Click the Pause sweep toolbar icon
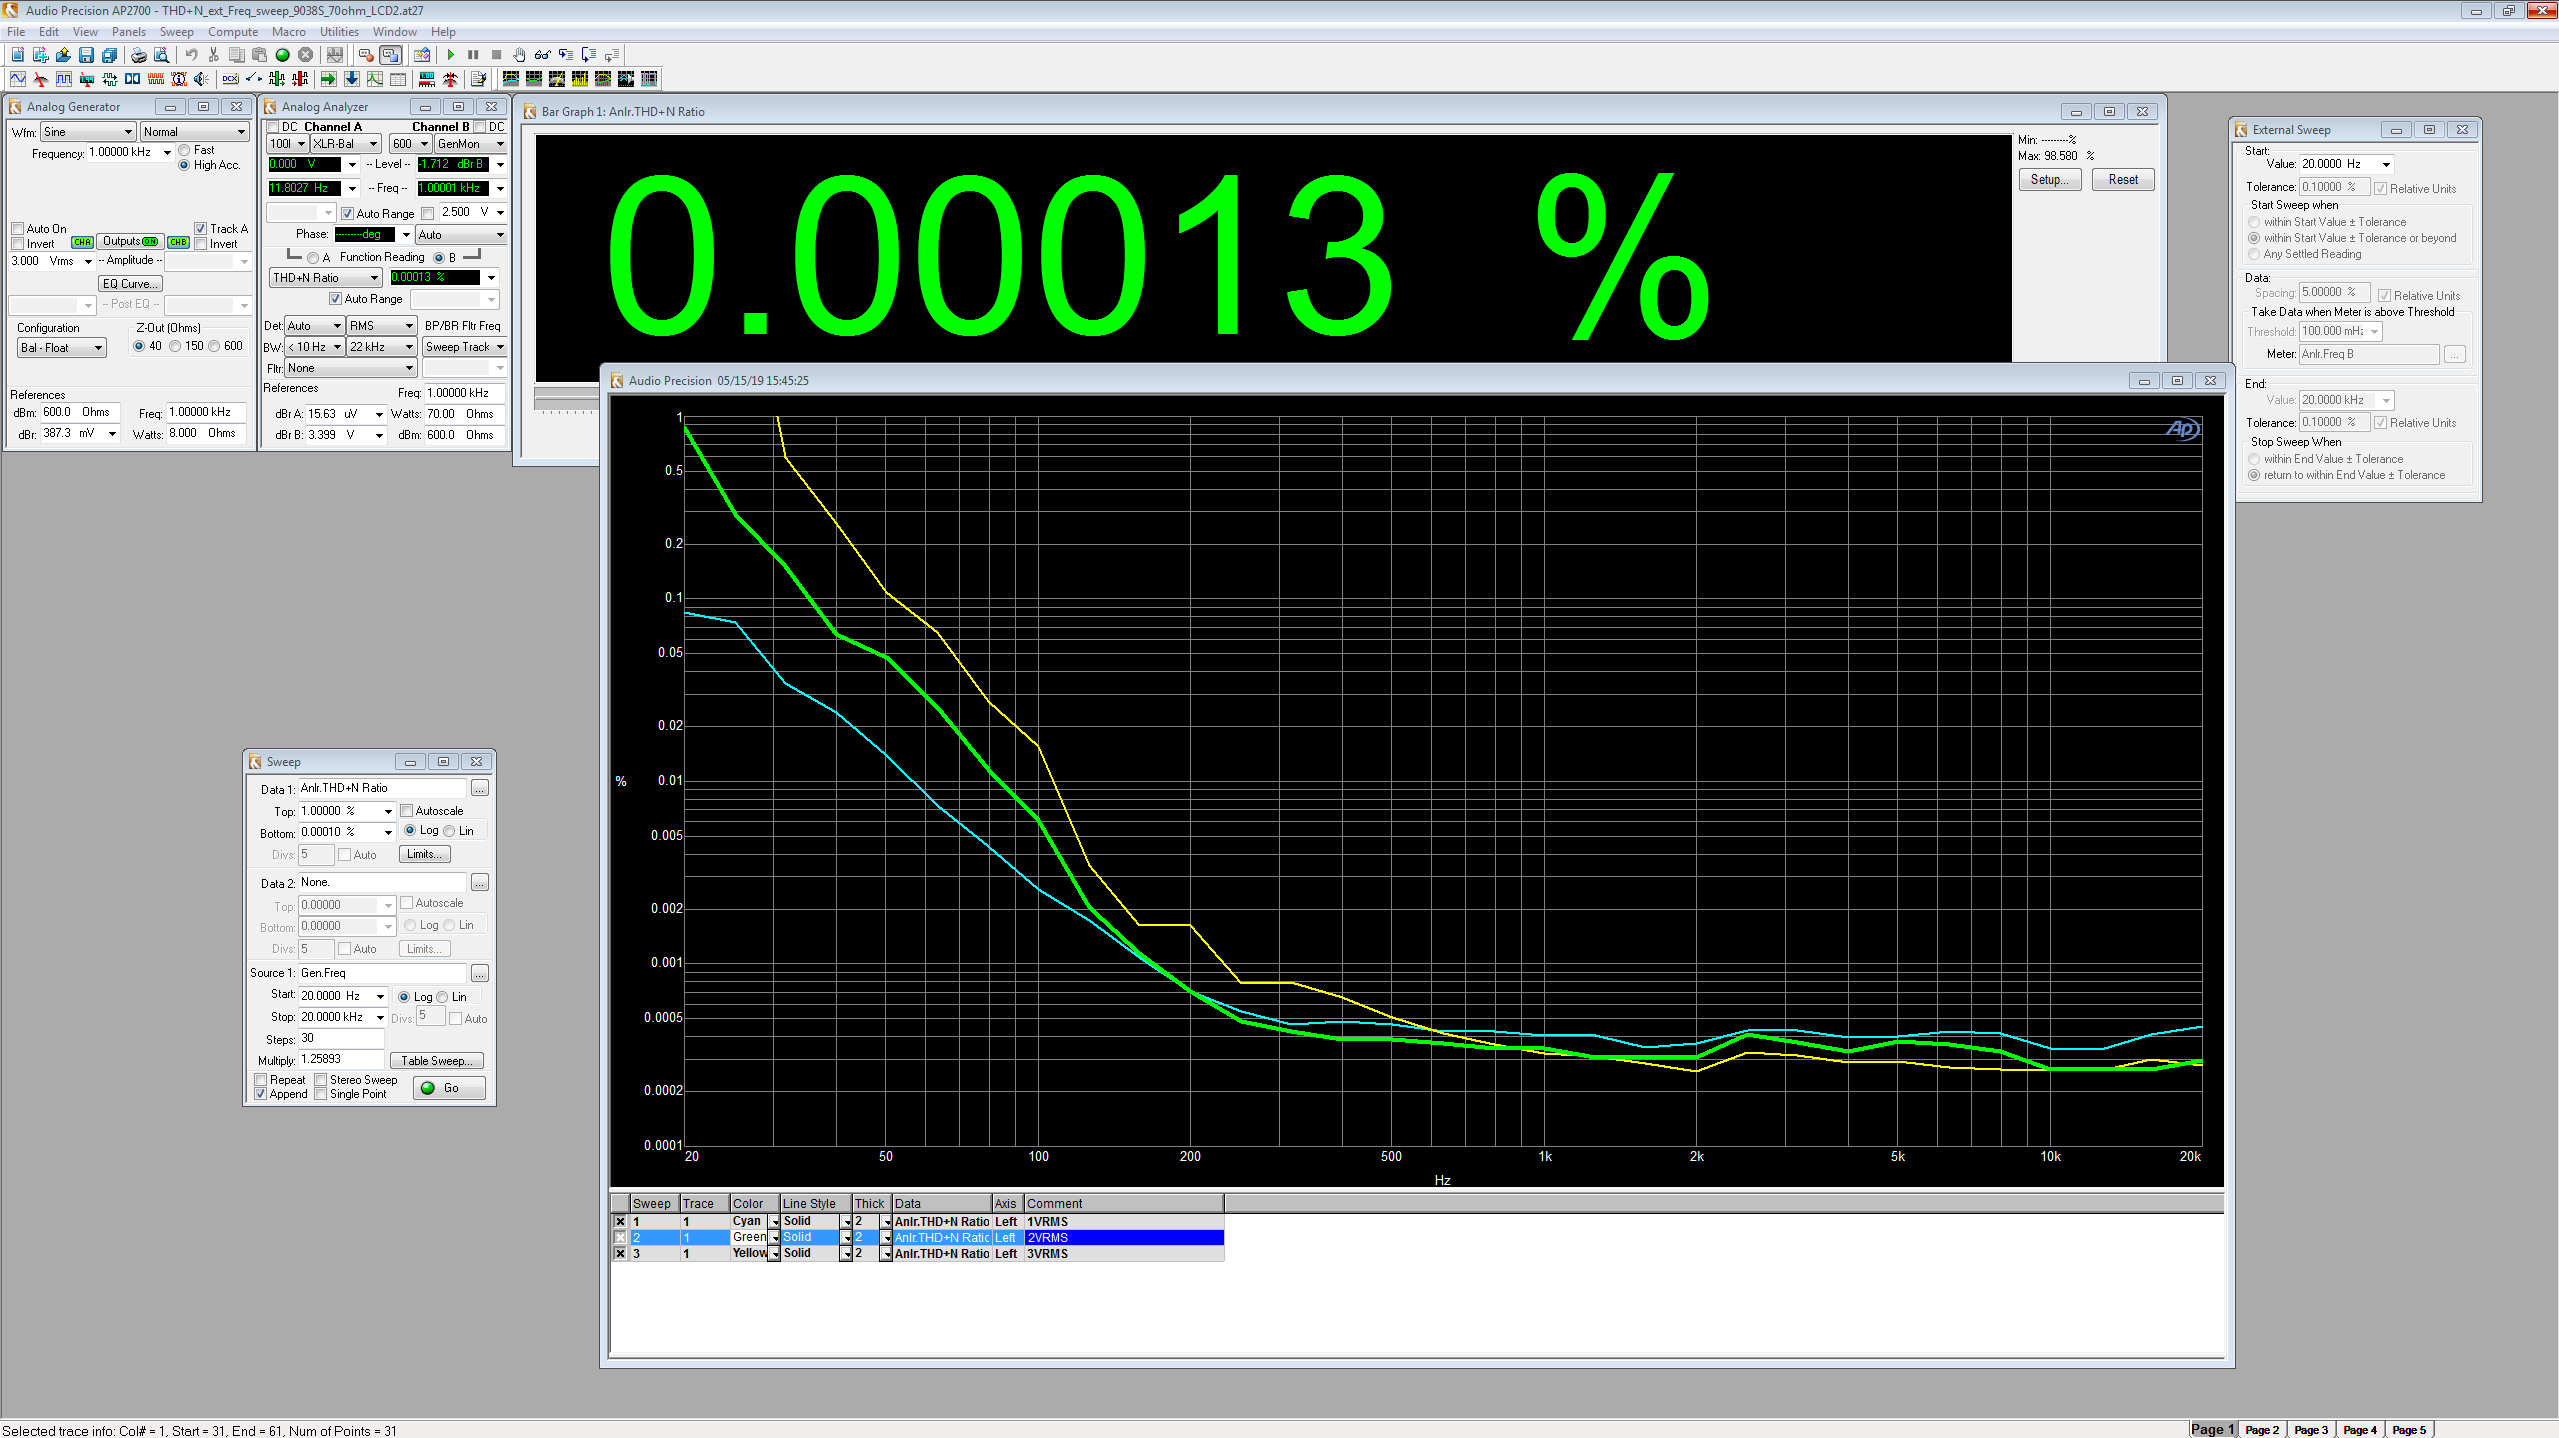Image resolution: width=2559 pixels, height=1438 pixels. [x=473, y=55]
